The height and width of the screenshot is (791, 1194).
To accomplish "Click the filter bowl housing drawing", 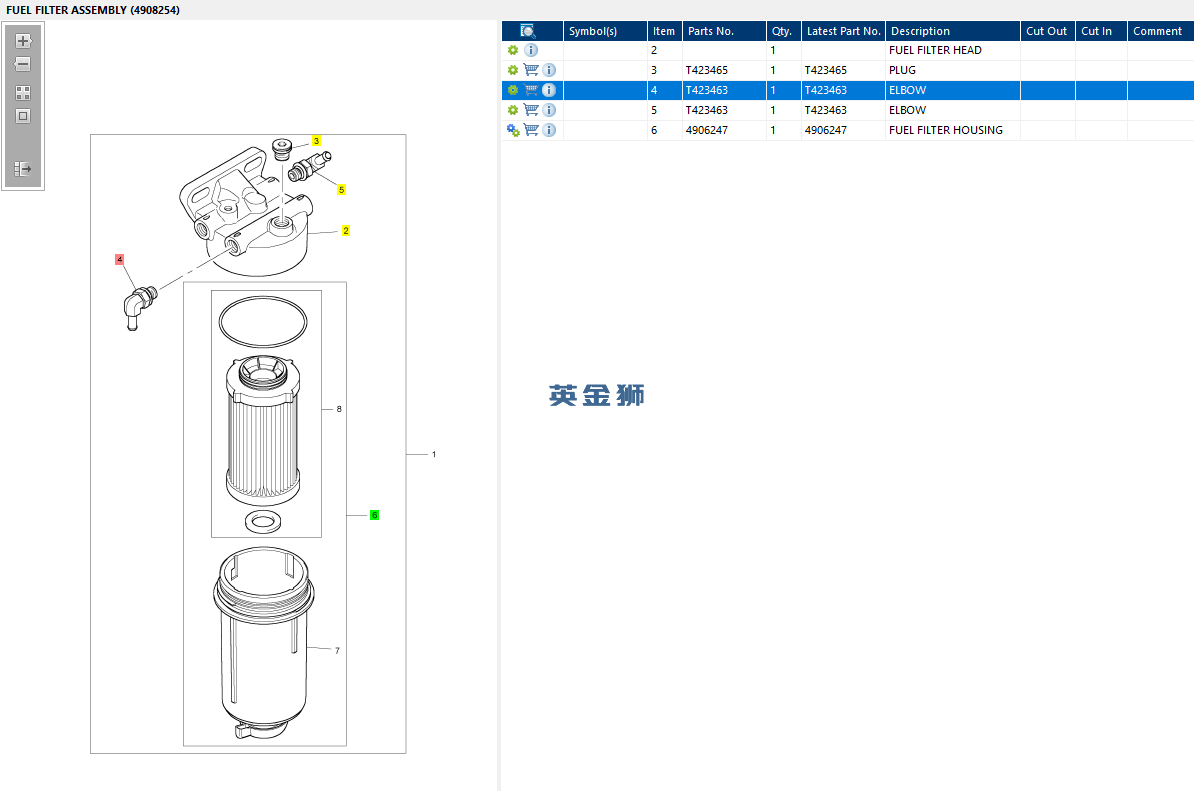I will [x=263, y=644].
